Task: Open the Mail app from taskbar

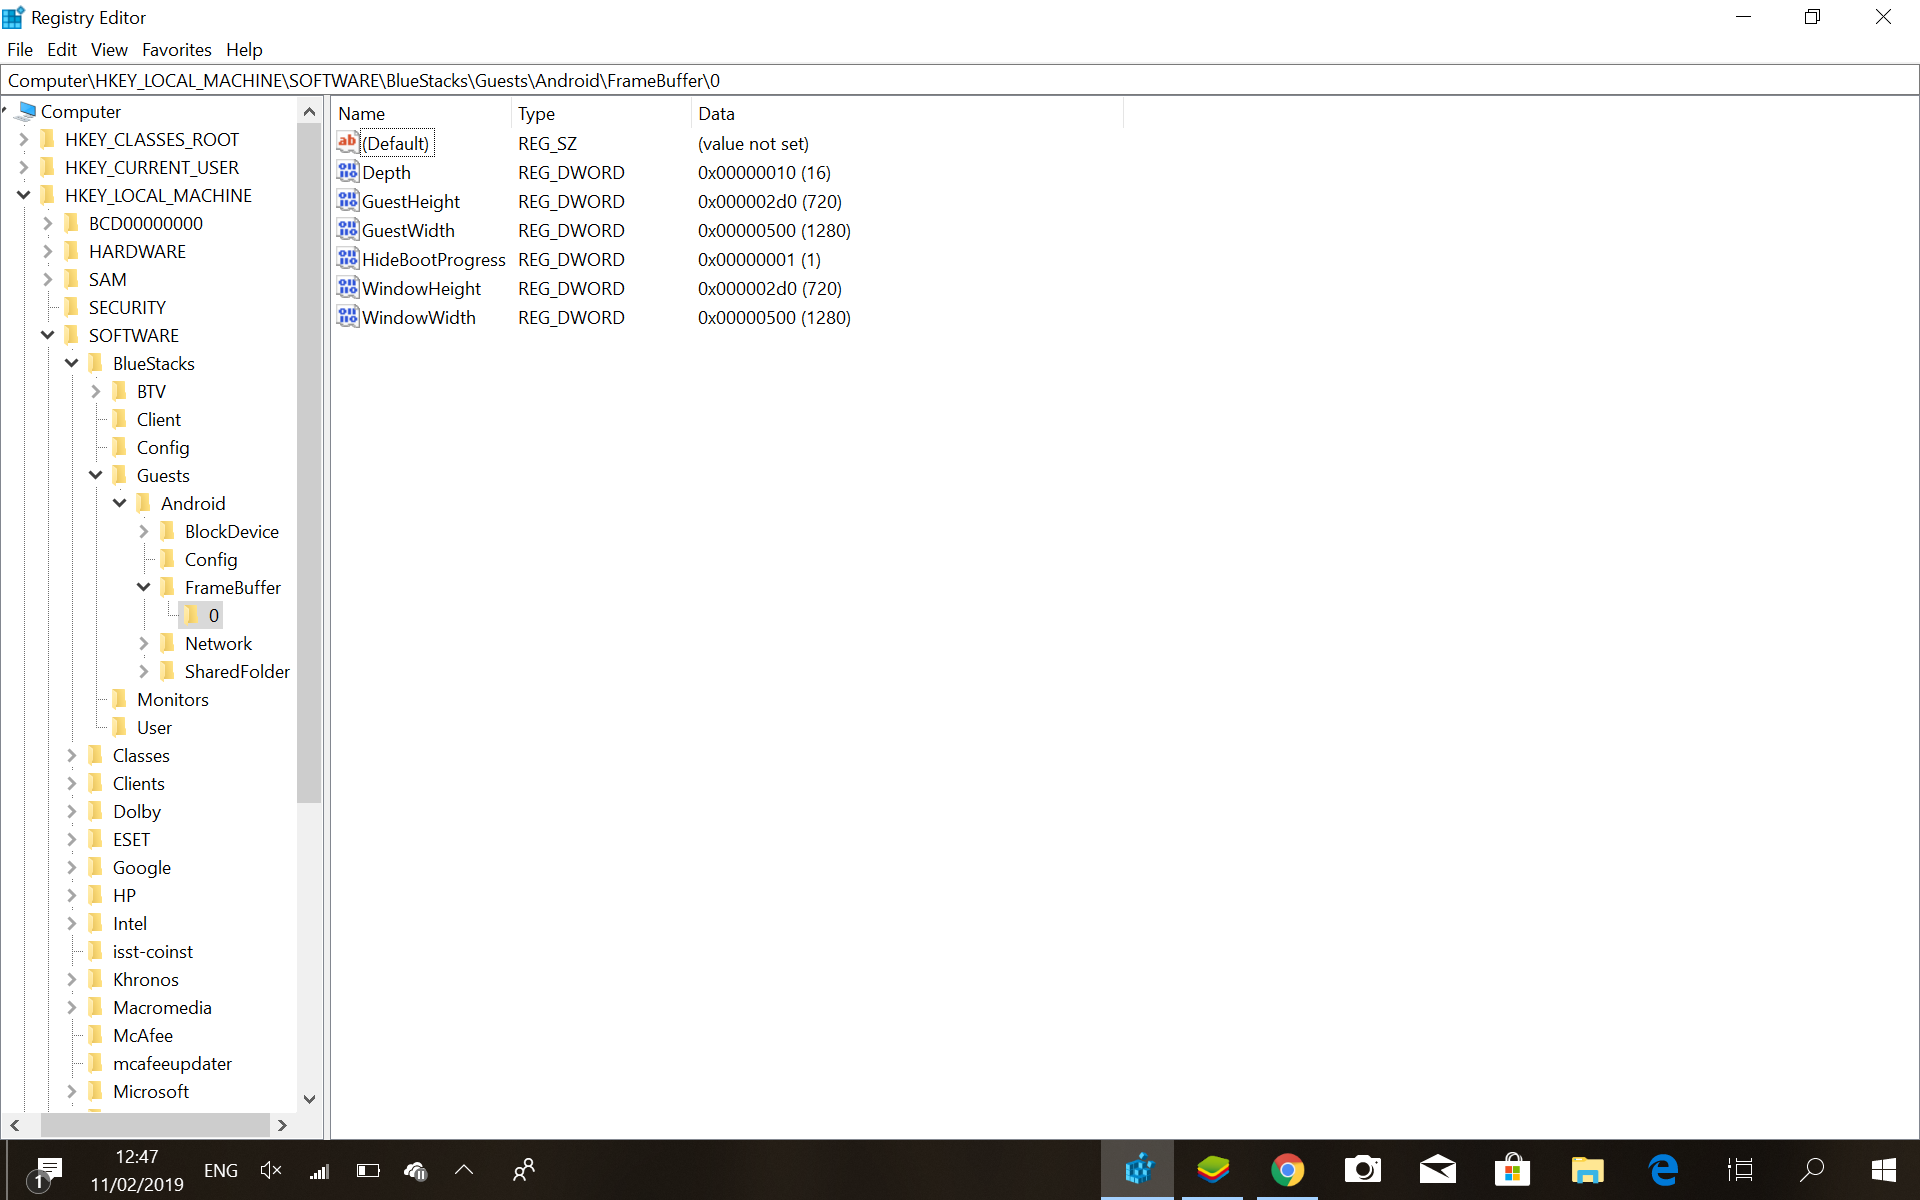Action: coord(1438,1169)
